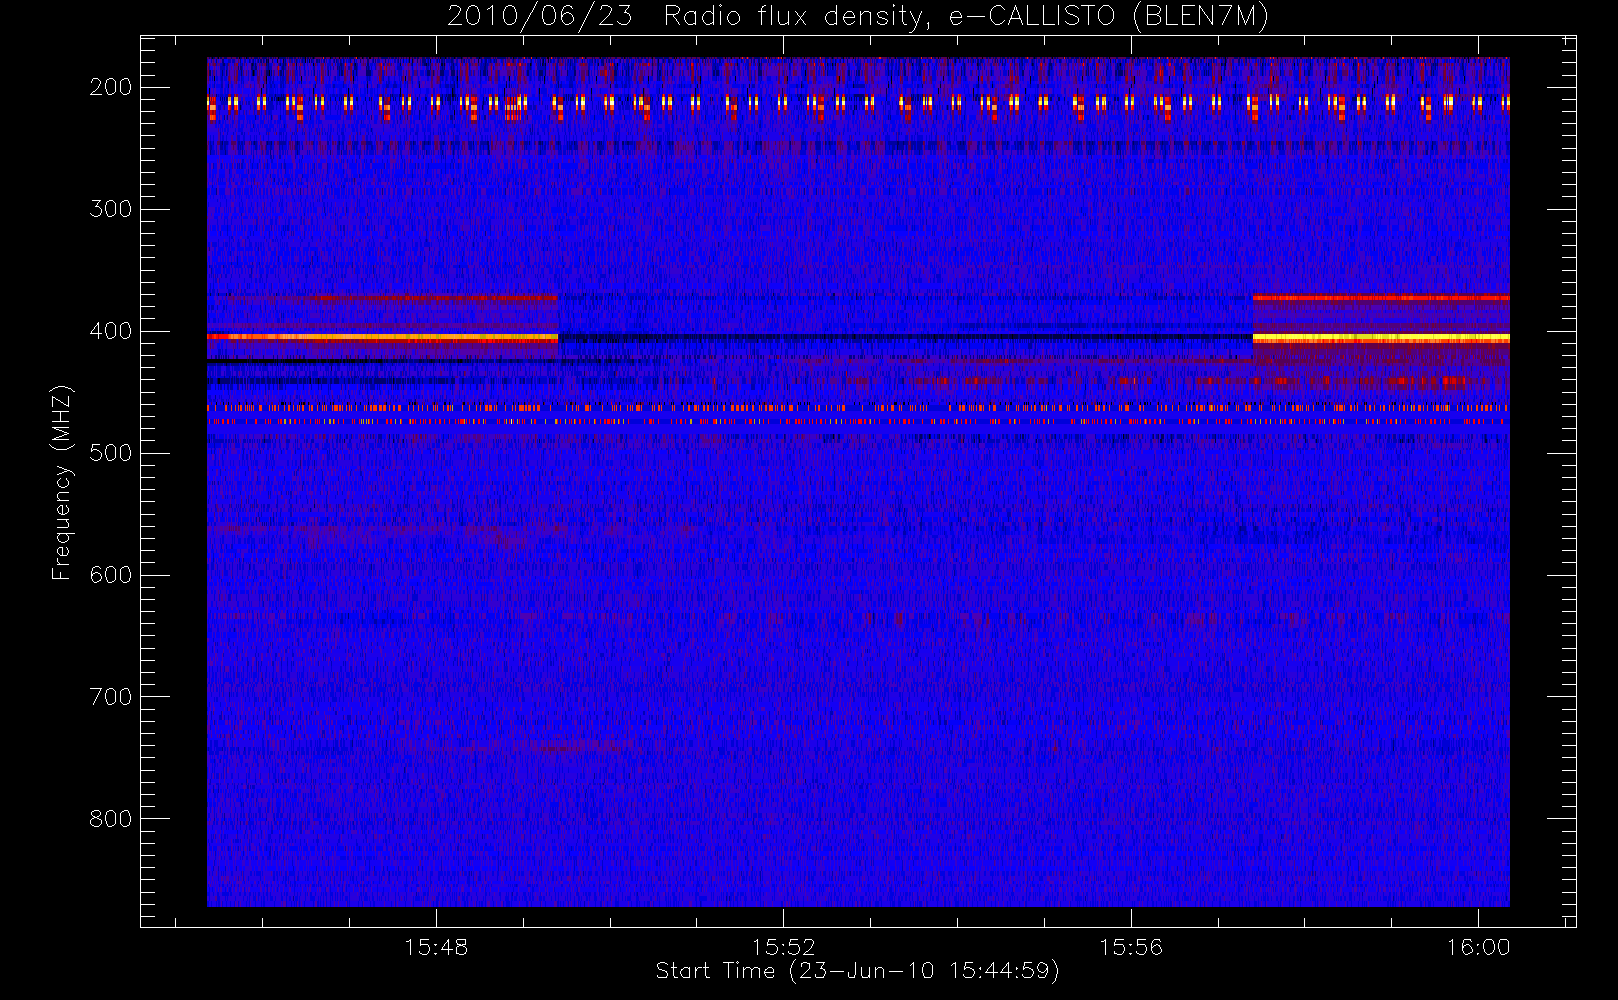Click the 15:48 time tick label
1618x1000 pixels.
click(x=436, y=947)
